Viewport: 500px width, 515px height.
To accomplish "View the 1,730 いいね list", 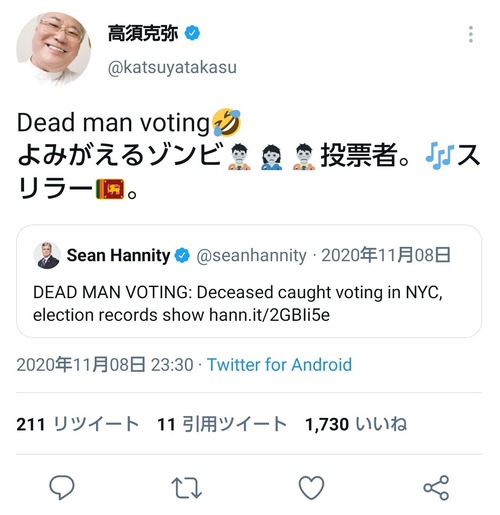I will tap(356, 424).
